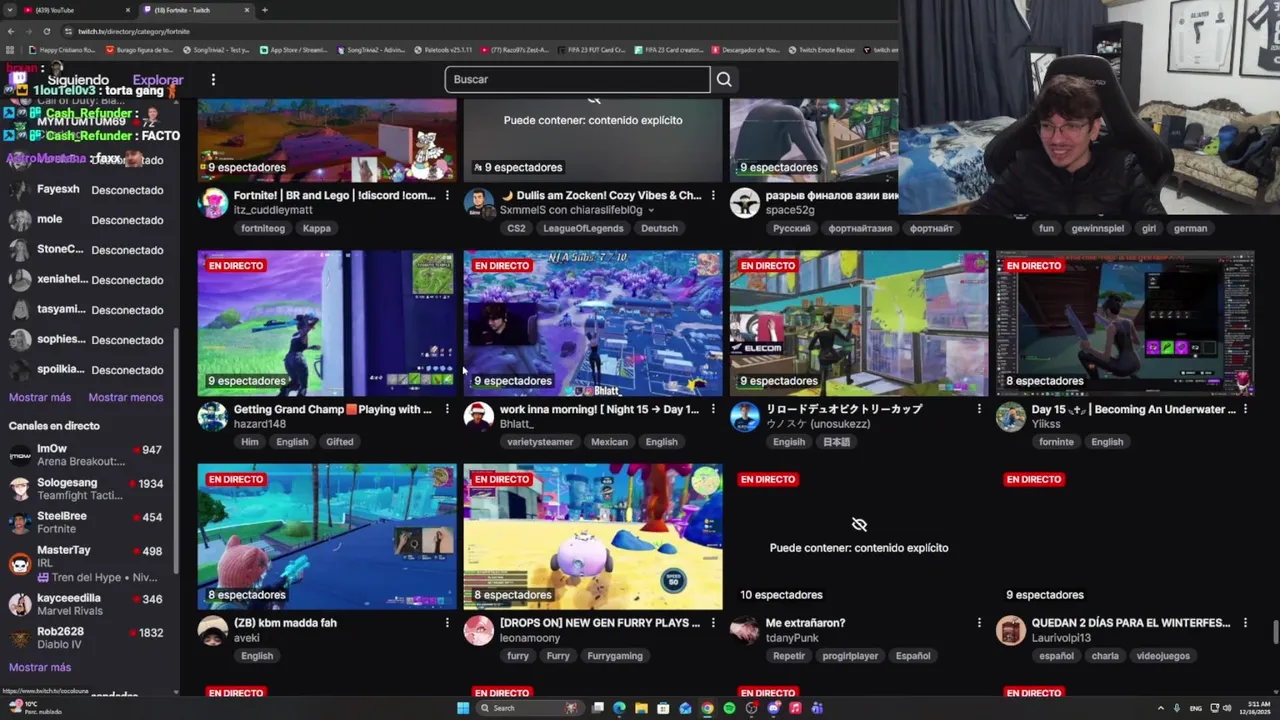Click the videojuegos tag

(1163, 656)
